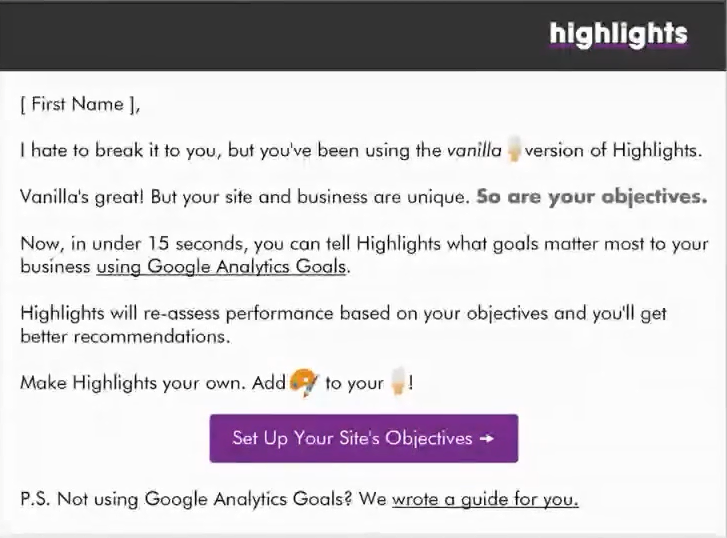Click the arrow icon on purple button
The image size is (727, 538).
click(487, 438)
